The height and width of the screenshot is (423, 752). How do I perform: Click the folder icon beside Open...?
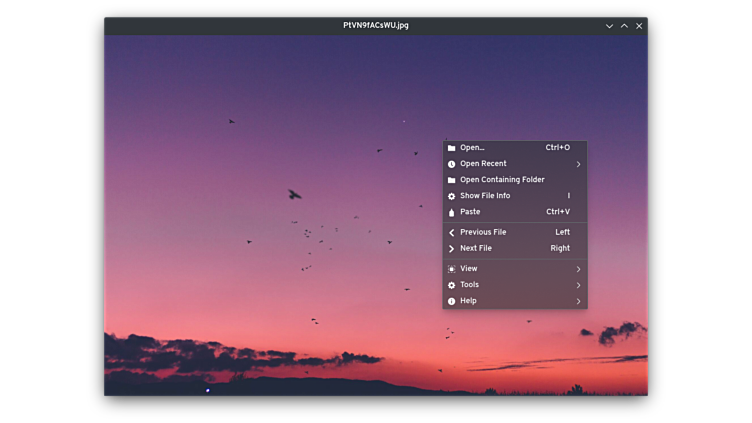pos(452,148)
